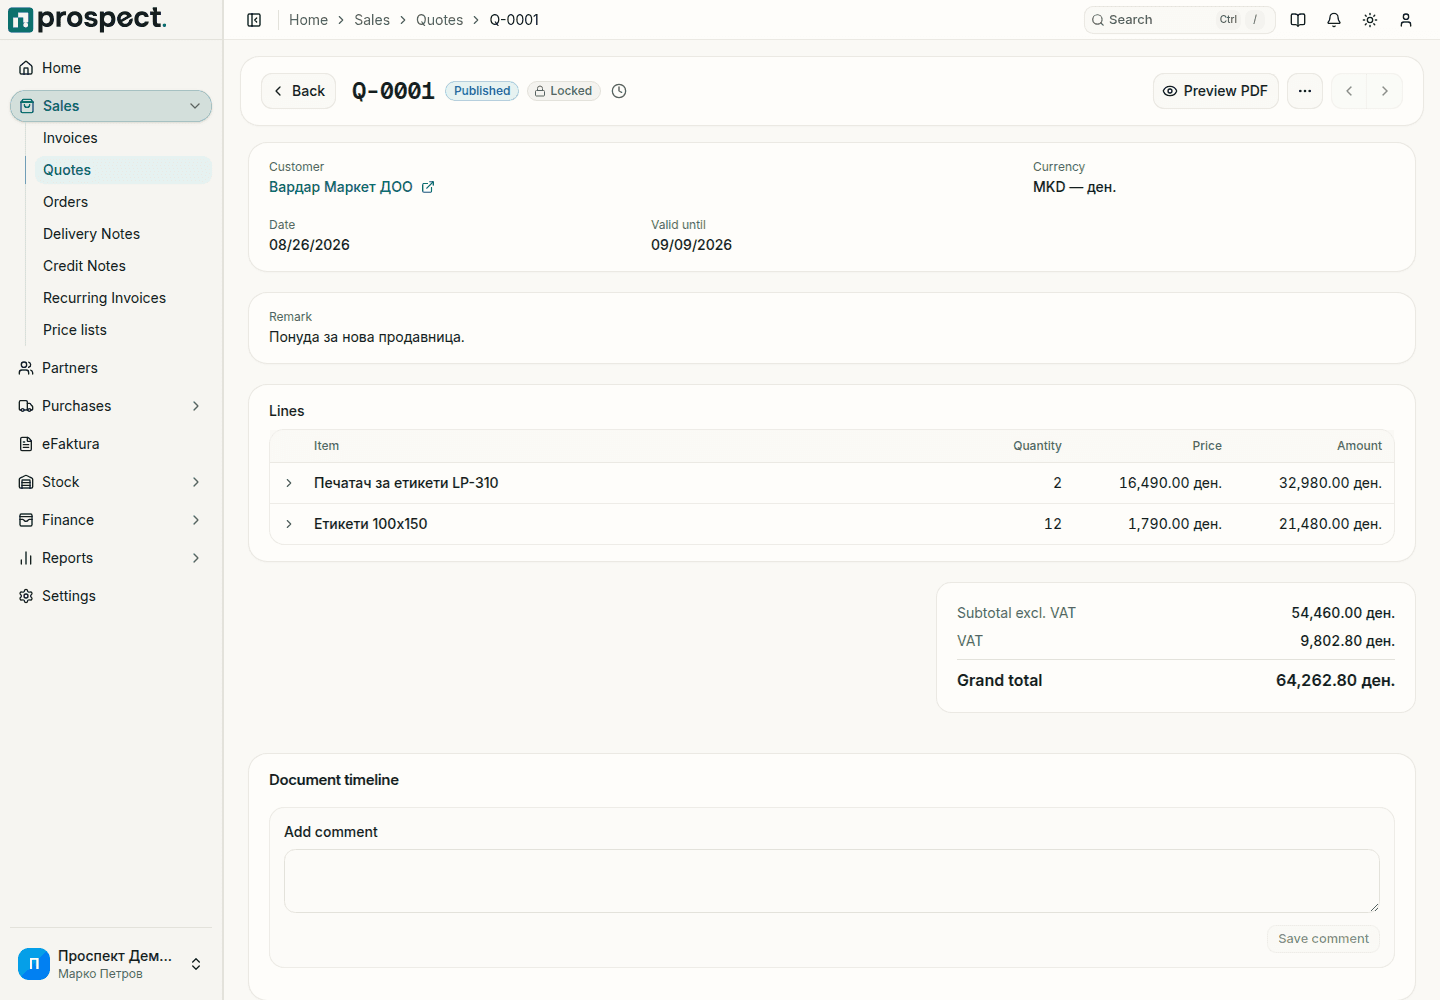Click Save comment button
The width and height of the screenshot is (1440, 1000).
(1323, 939)
